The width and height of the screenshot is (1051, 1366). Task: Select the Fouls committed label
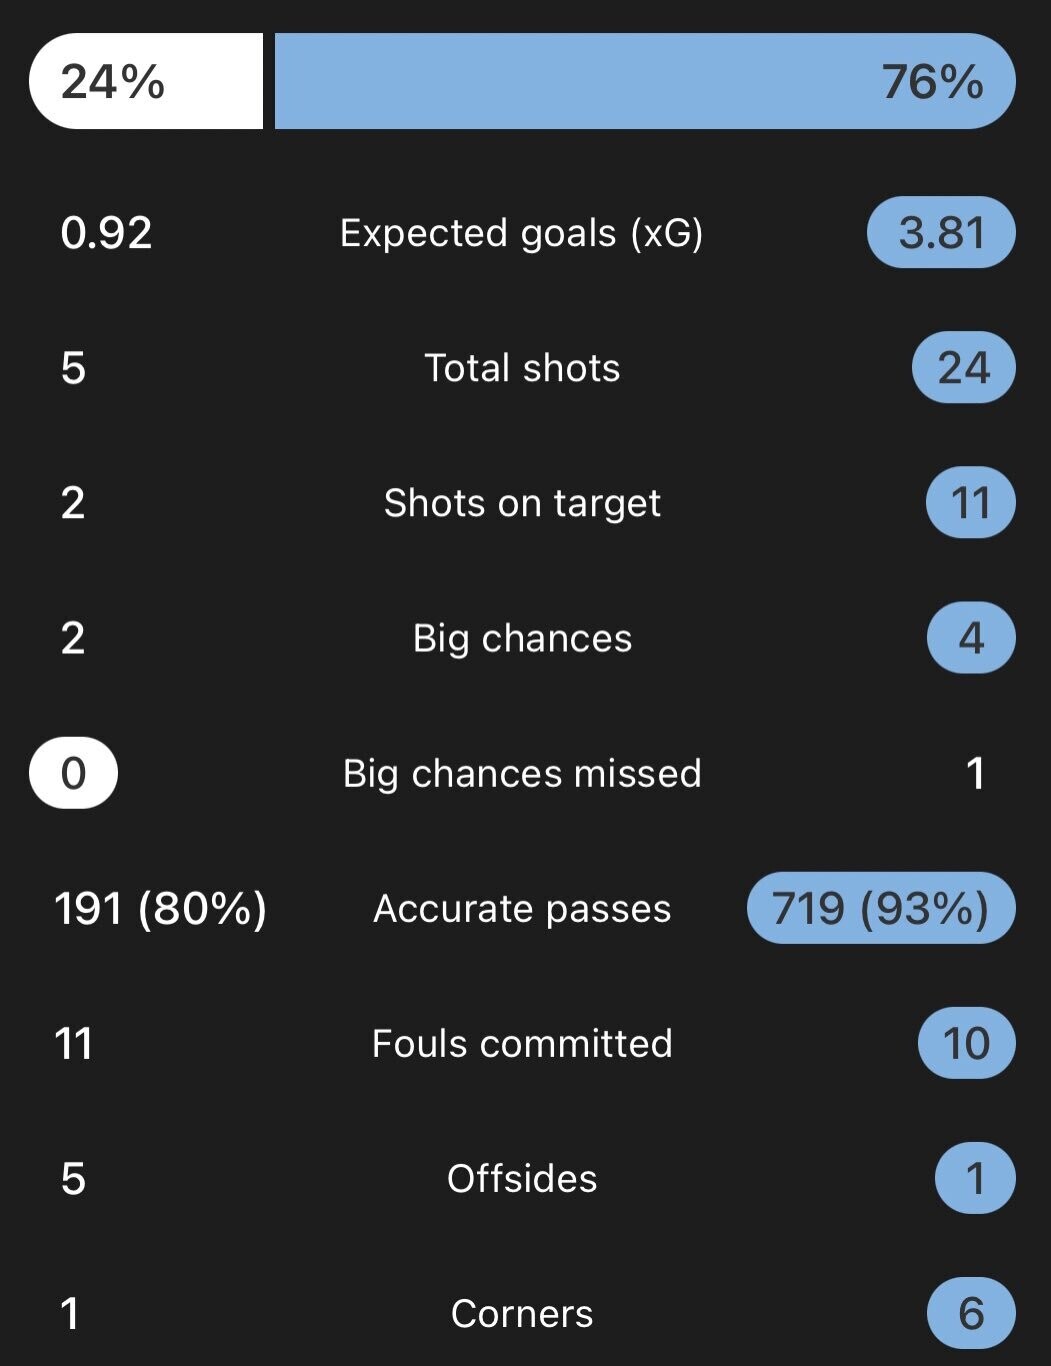pyautogui.click(x=521, y=1043)
